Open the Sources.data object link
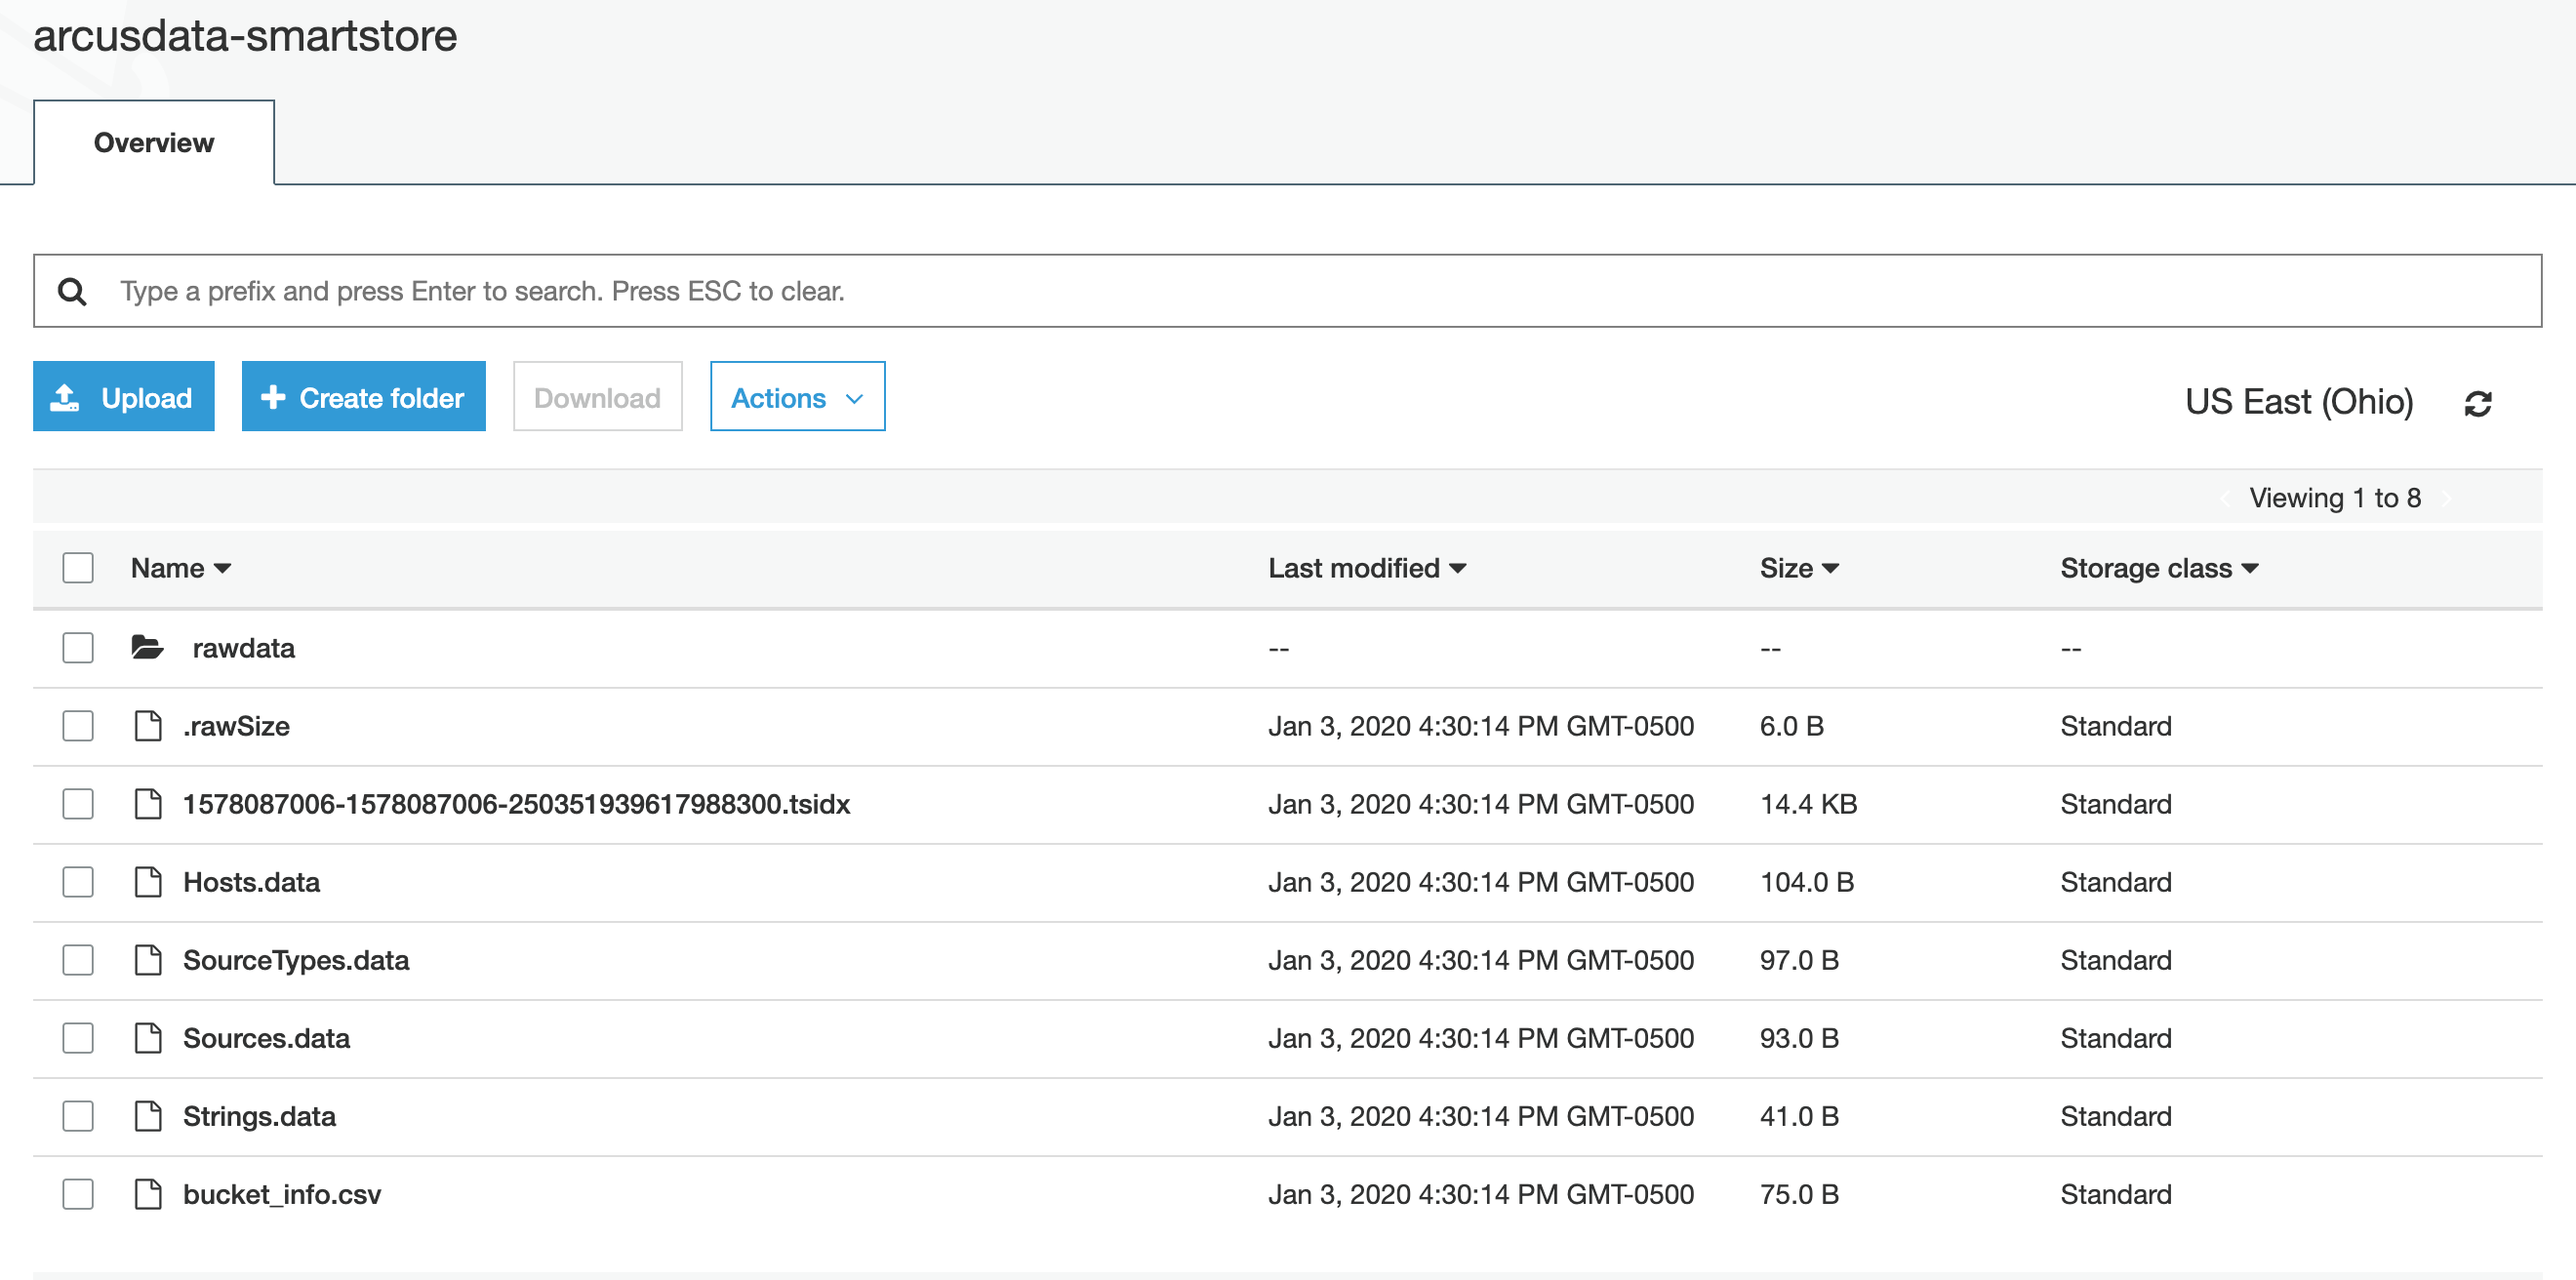Screen dimensions: 2576x1280 click(266, 1038)
